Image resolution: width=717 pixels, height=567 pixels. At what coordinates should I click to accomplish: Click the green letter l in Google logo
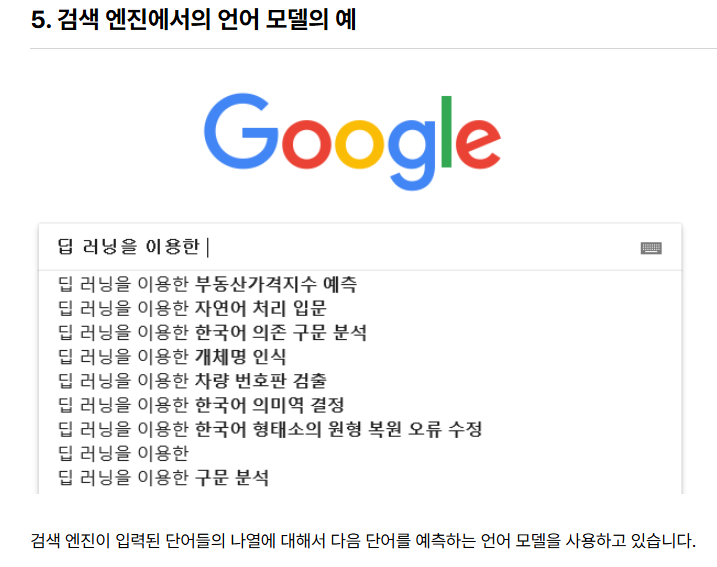[x=446, y=132]
